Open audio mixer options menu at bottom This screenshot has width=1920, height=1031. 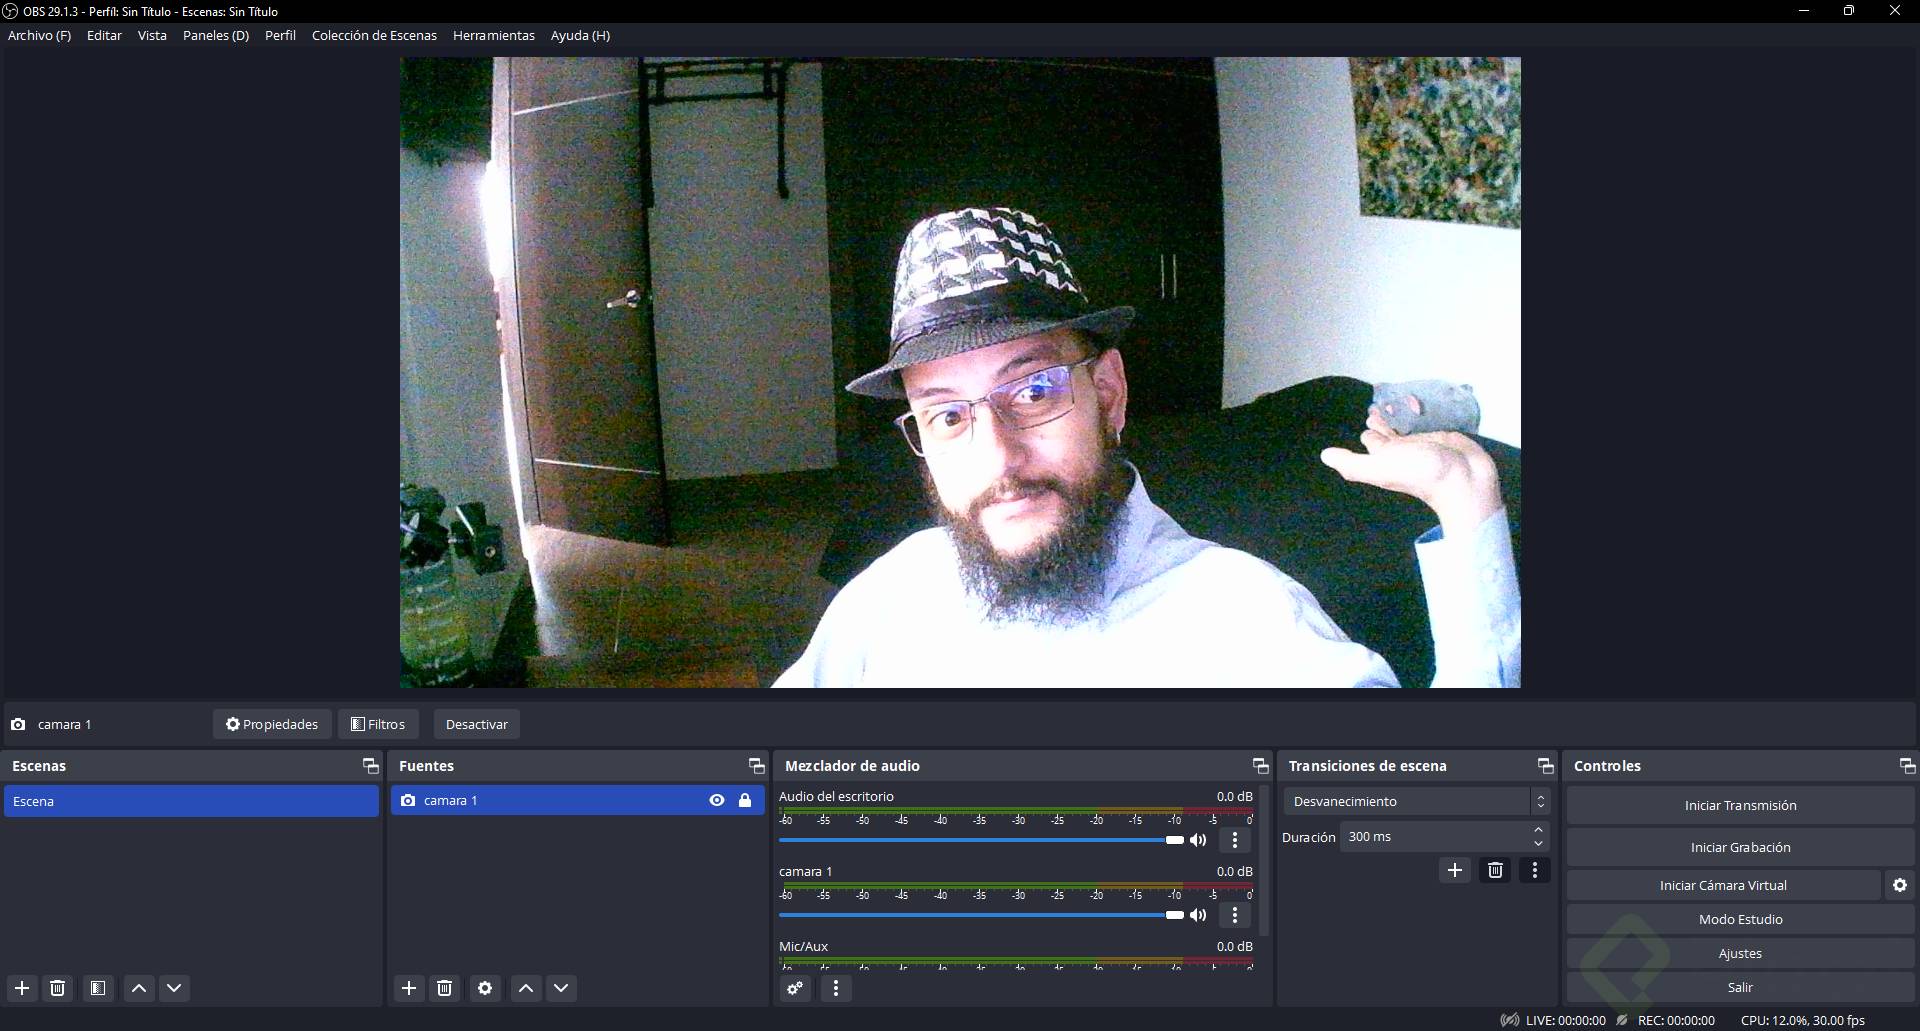pos(836,988)
